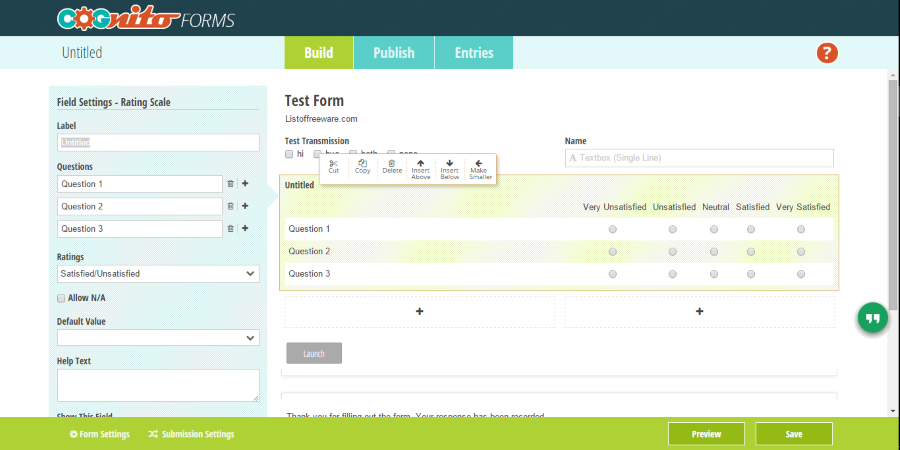Click the Untitled form name
900x450 pixels.
tap(82, 53)
